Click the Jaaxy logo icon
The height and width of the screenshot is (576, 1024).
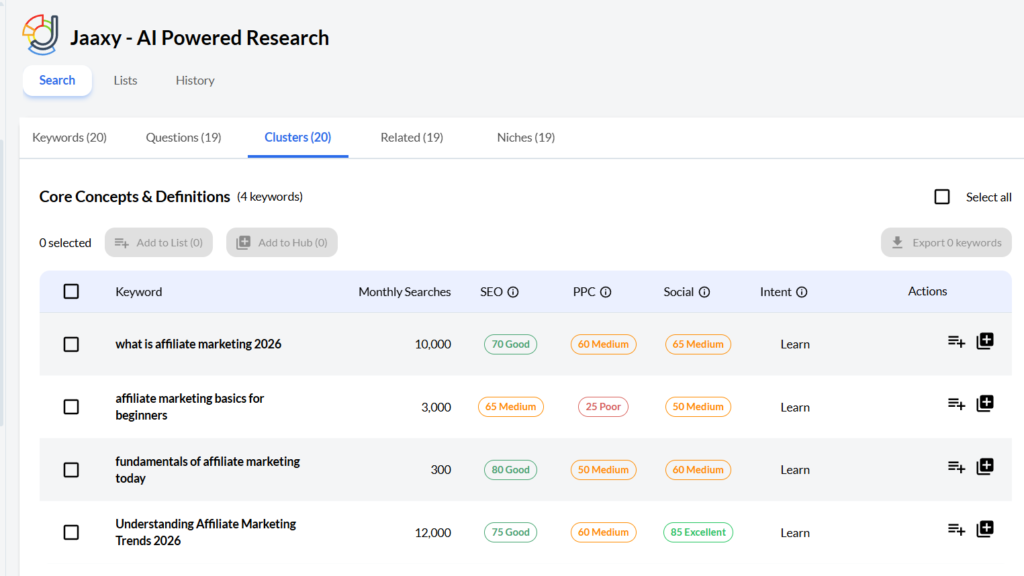coord(41,35)
